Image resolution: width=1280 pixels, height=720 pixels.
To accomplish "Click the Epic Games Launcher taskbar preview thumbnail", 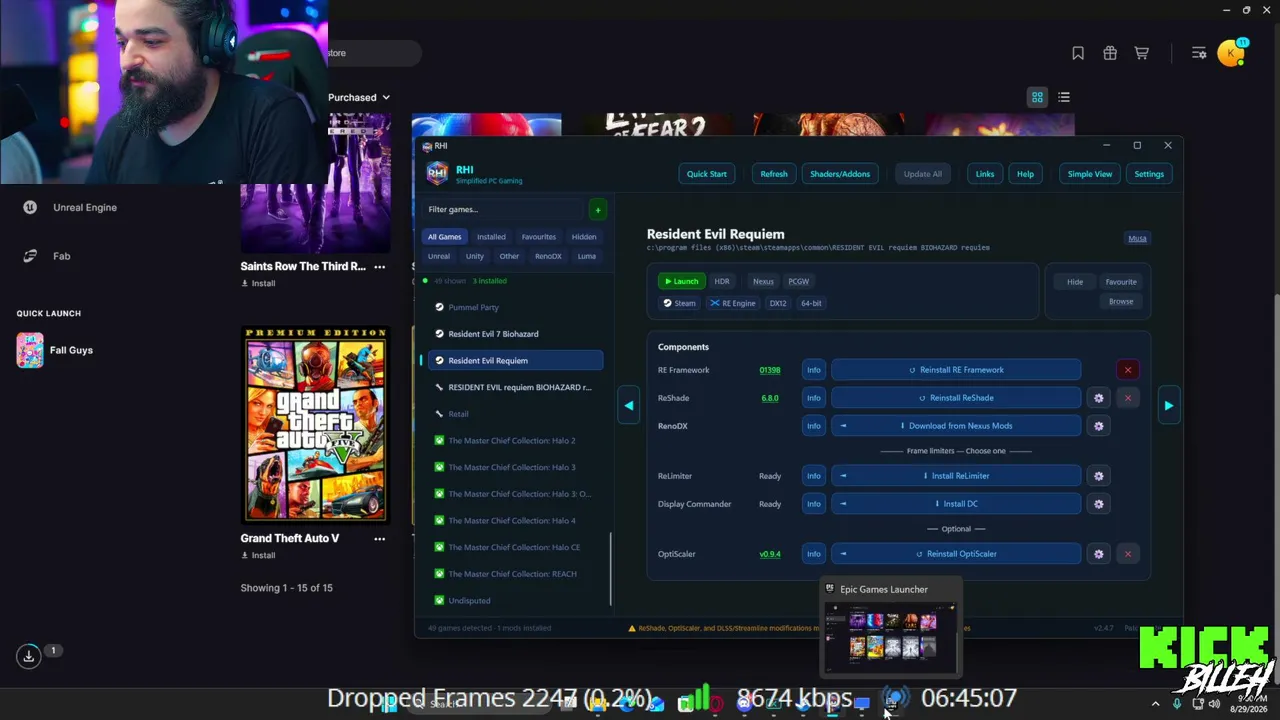I will 891,636.
